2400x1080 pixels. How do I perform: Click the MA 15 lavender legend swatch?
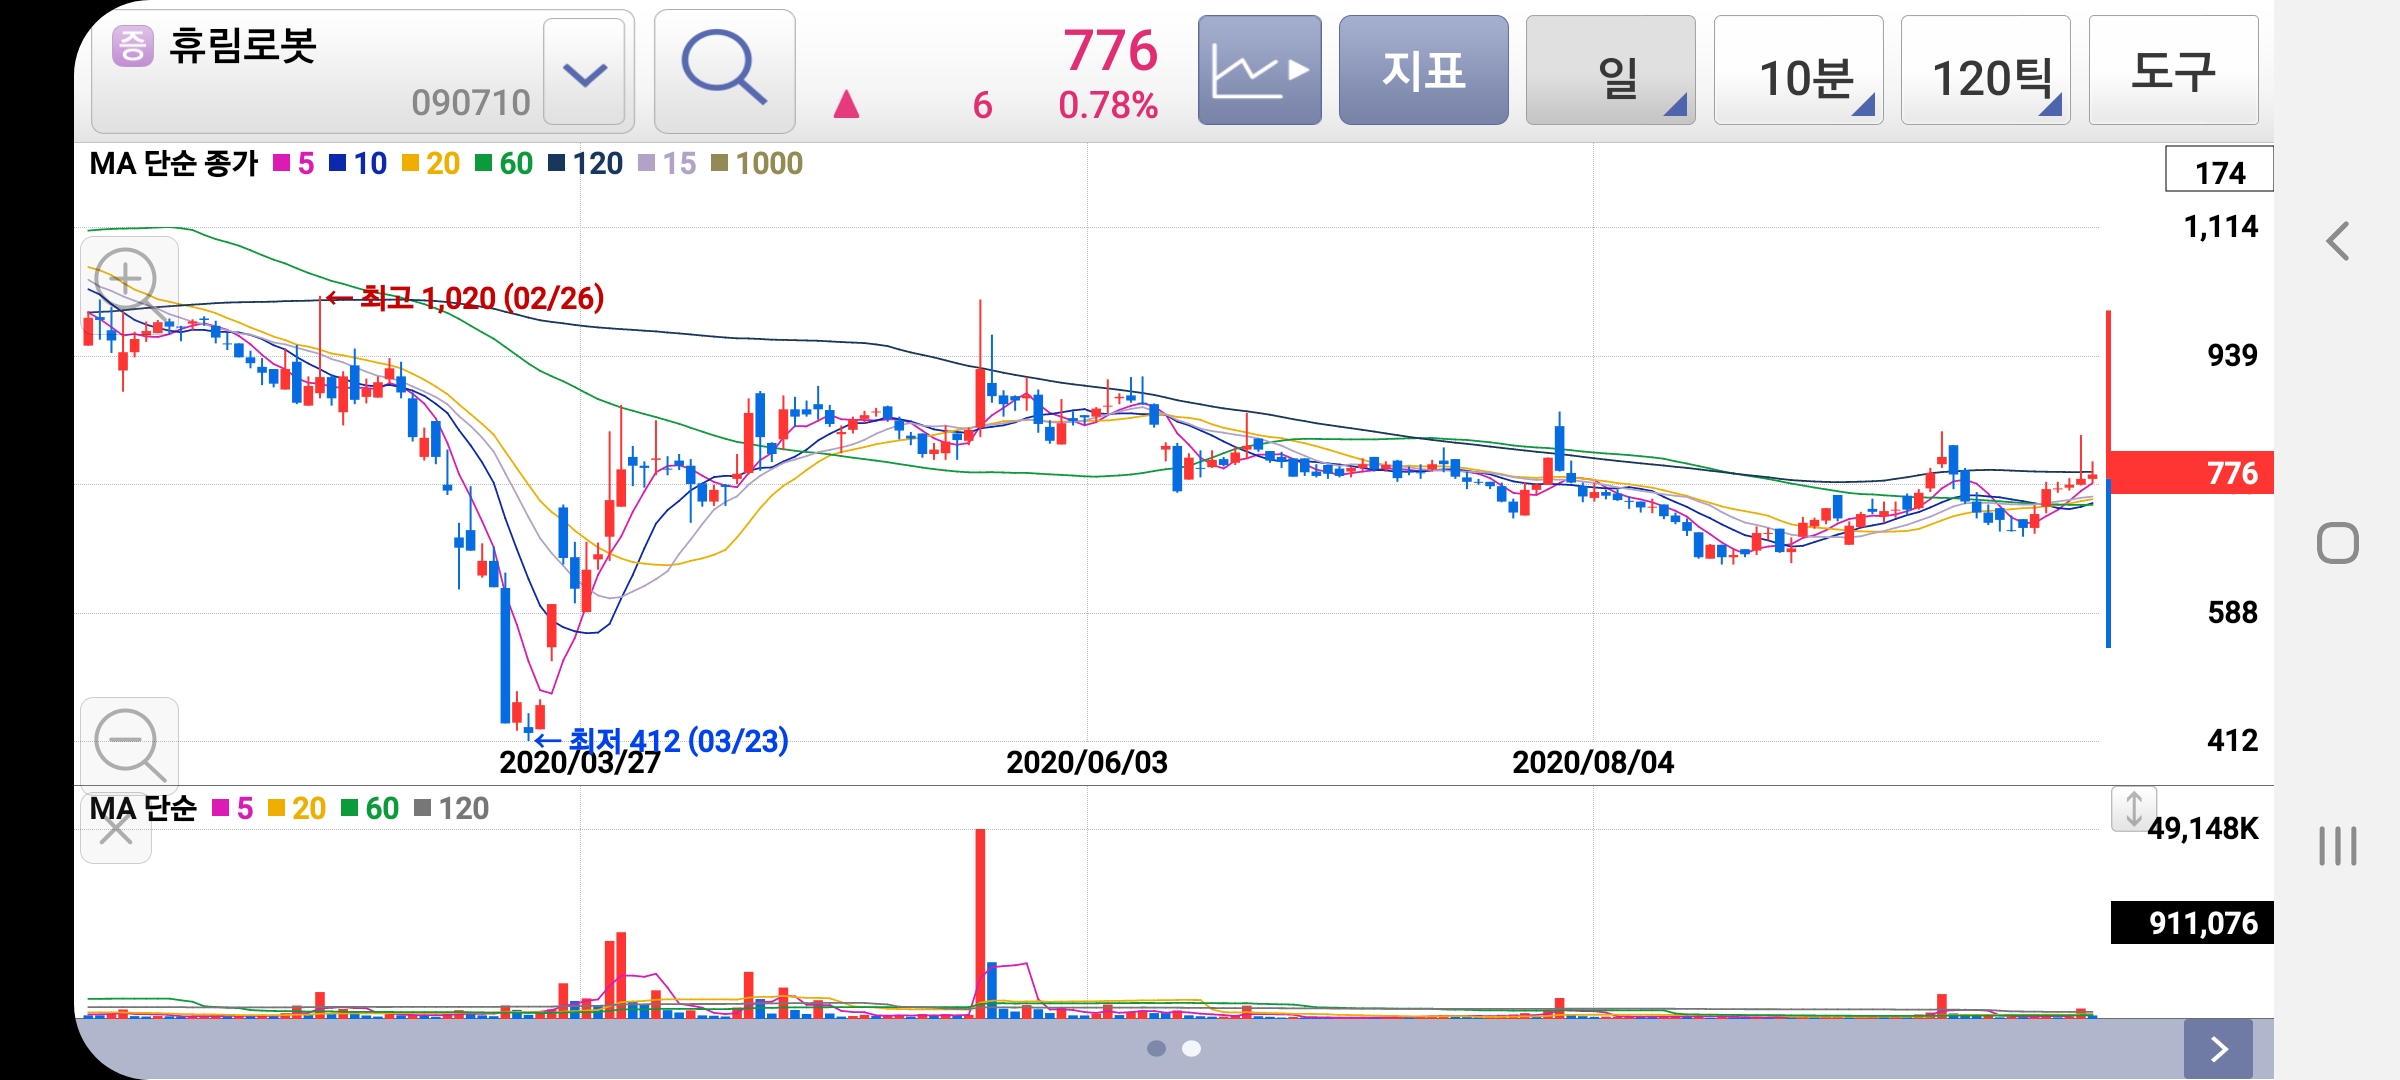click(646, 163)
